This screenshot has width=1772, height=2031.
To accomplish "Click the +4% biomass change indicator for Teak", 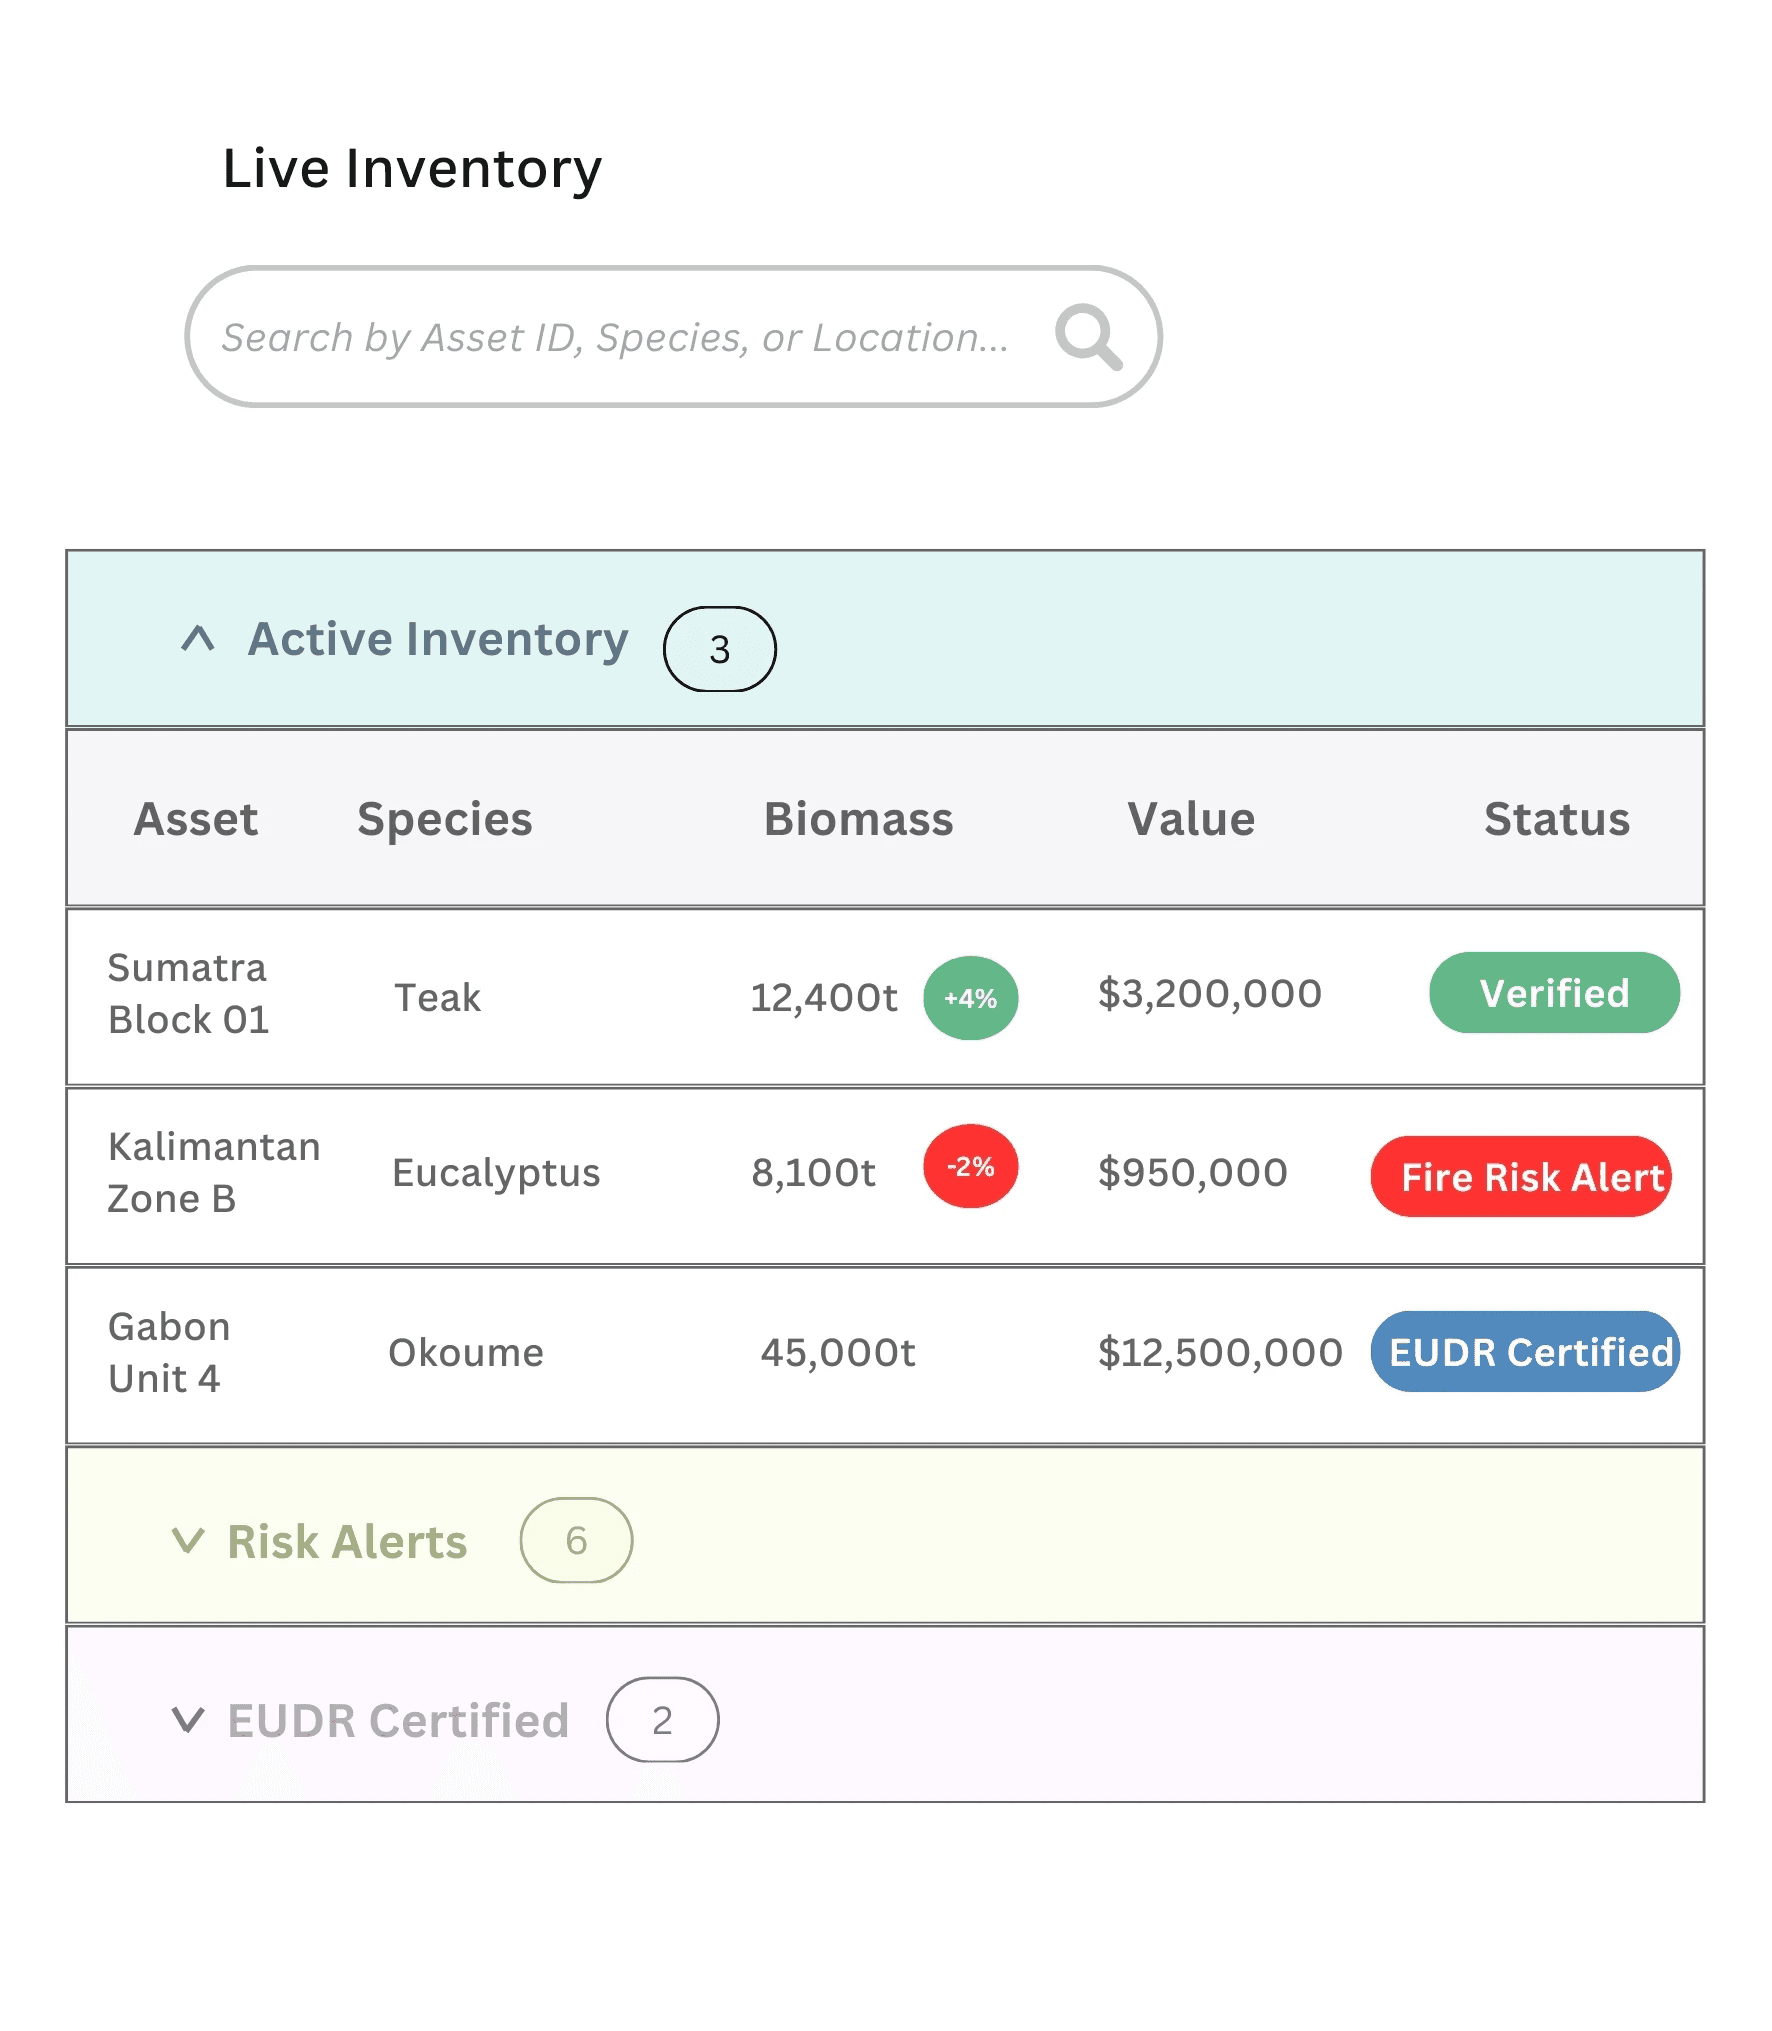I will pos(968,996).
